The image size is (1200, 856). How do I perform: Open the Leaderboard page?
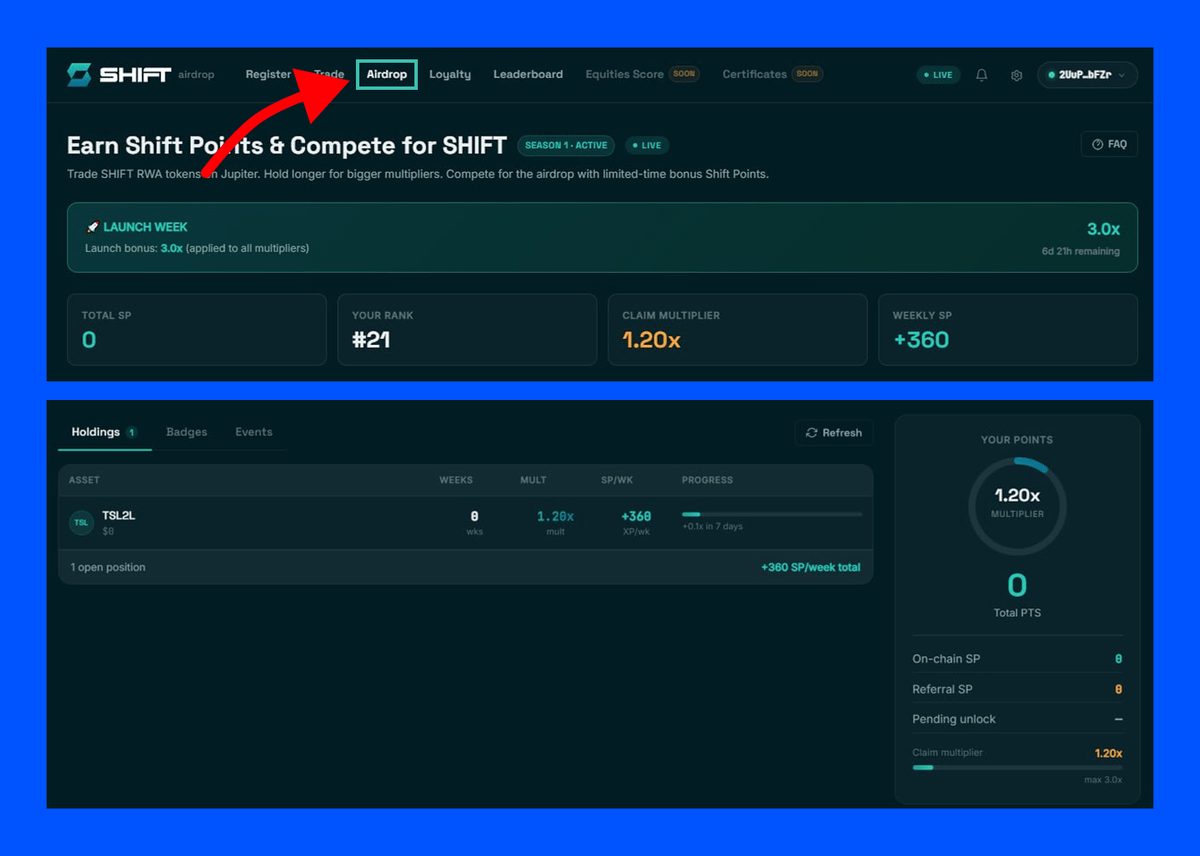pyautogui.click(x=528, y=74)
